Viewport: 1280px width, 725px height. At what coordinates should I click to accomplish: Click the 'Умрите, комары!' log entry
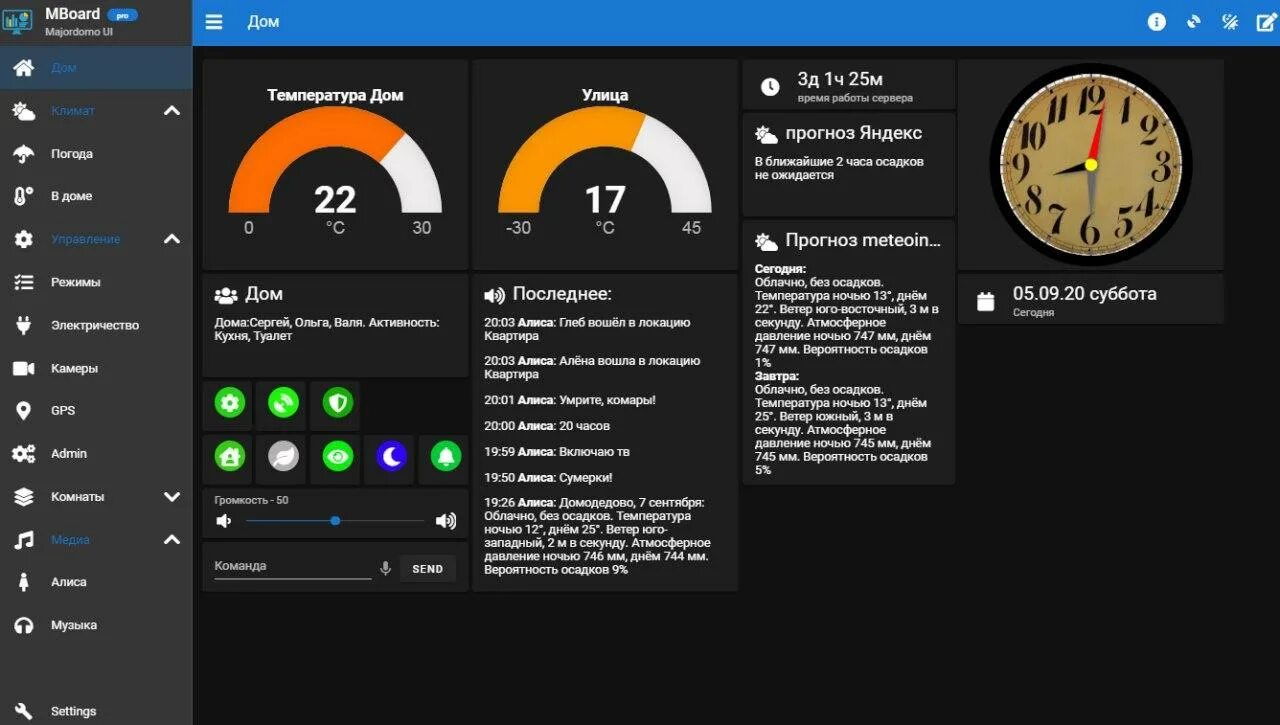(570, 400)
